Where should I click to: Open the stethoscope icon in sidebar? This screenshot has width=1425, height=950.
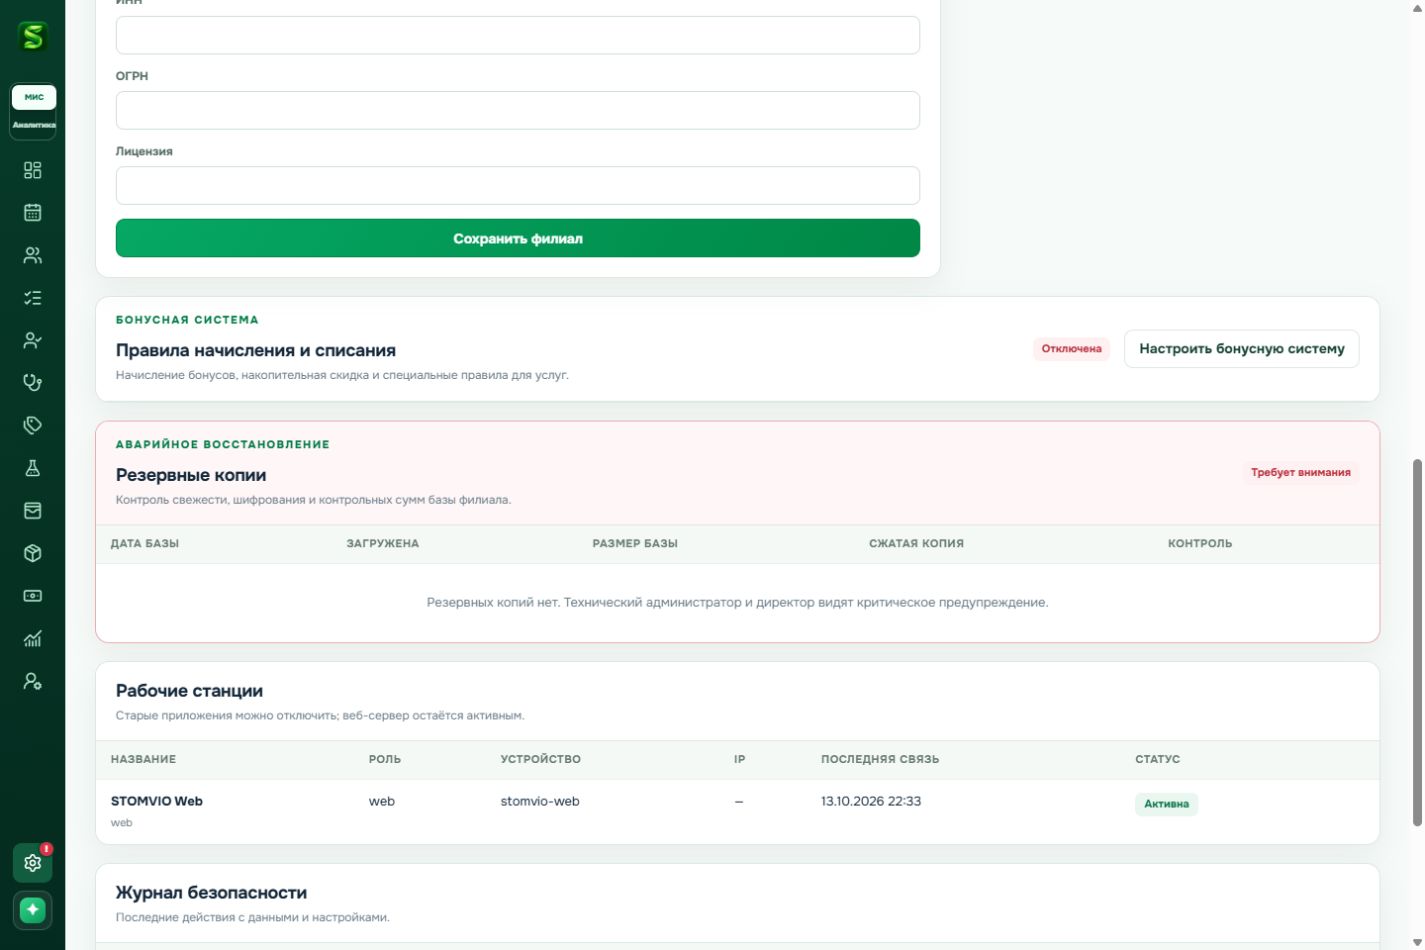pos(33,382)
